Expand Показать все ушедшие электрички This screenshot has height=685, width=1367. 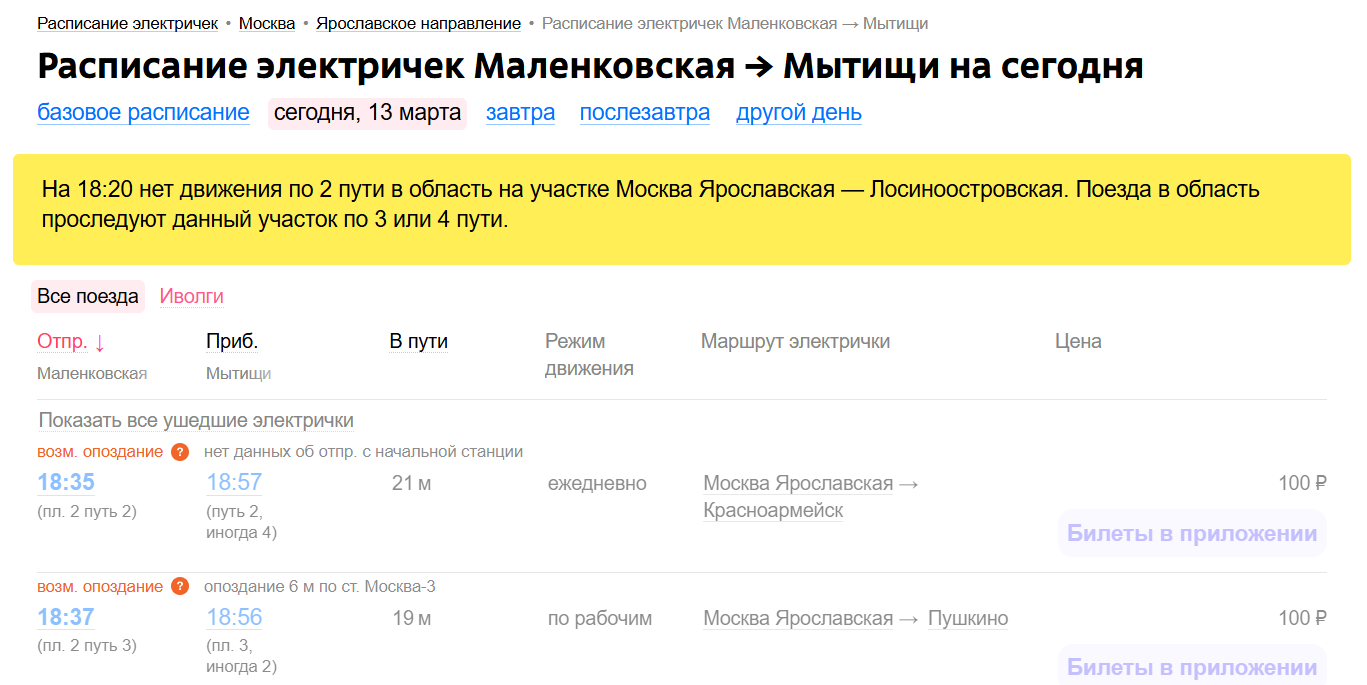(196, 420)
